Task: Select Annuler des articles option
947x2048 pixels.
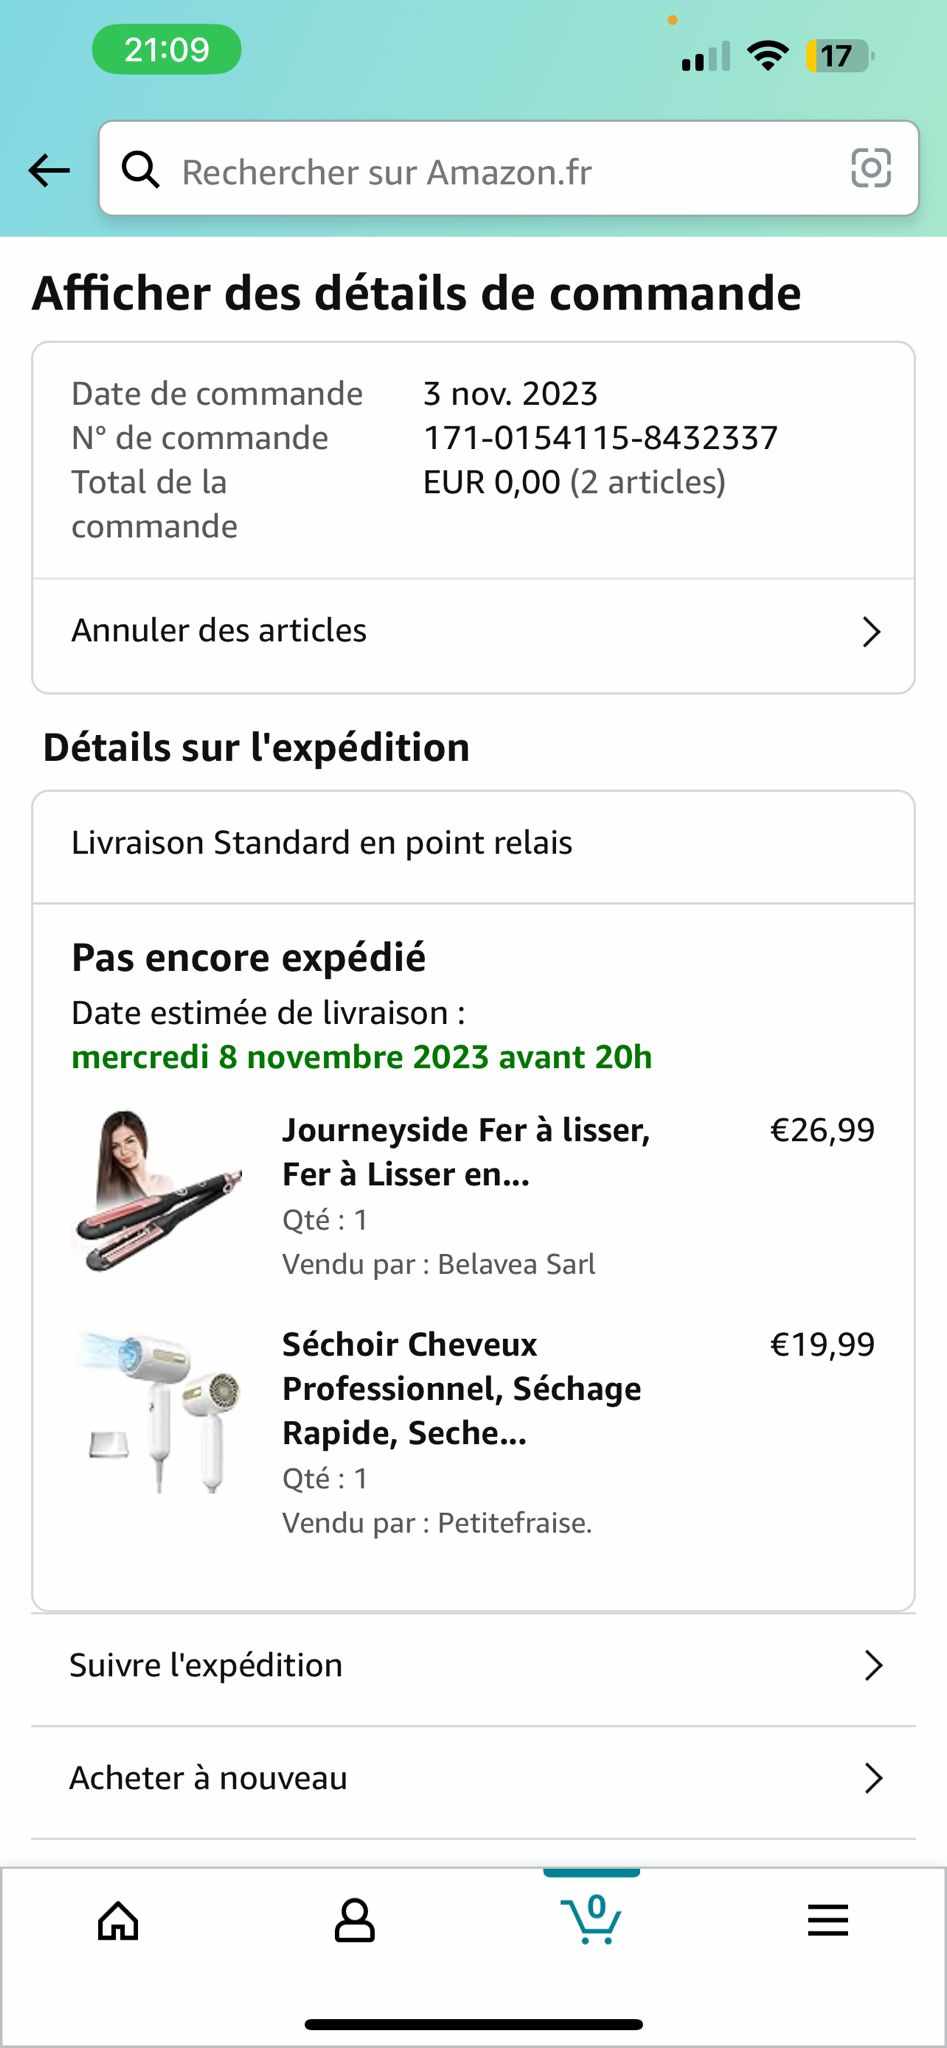Action: coord(220,631)
